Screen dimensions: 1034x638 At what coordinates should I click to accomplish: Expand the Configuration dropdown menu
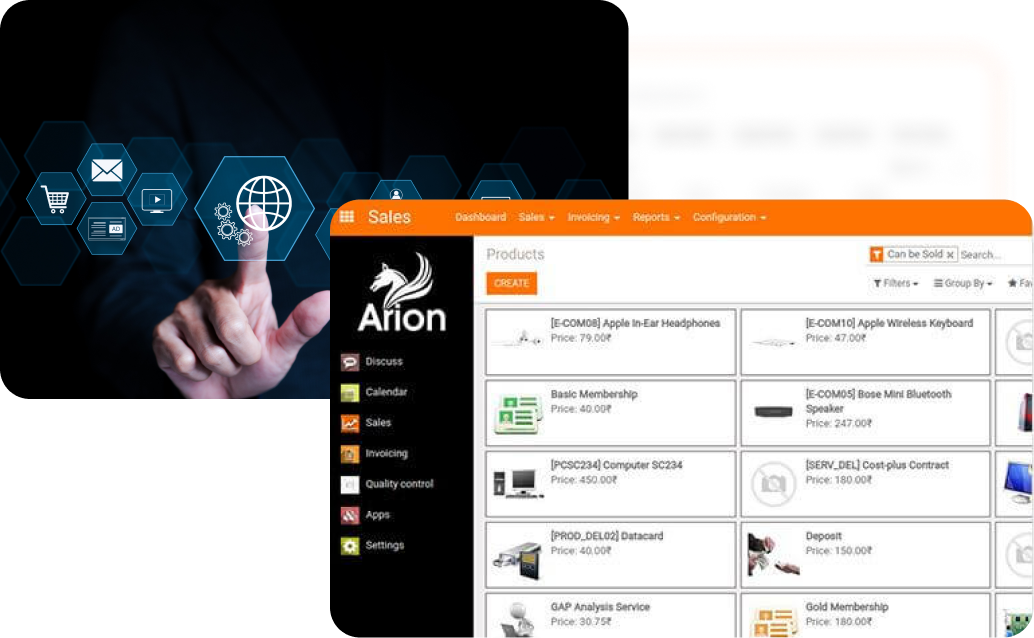click(x=729, y=217)
